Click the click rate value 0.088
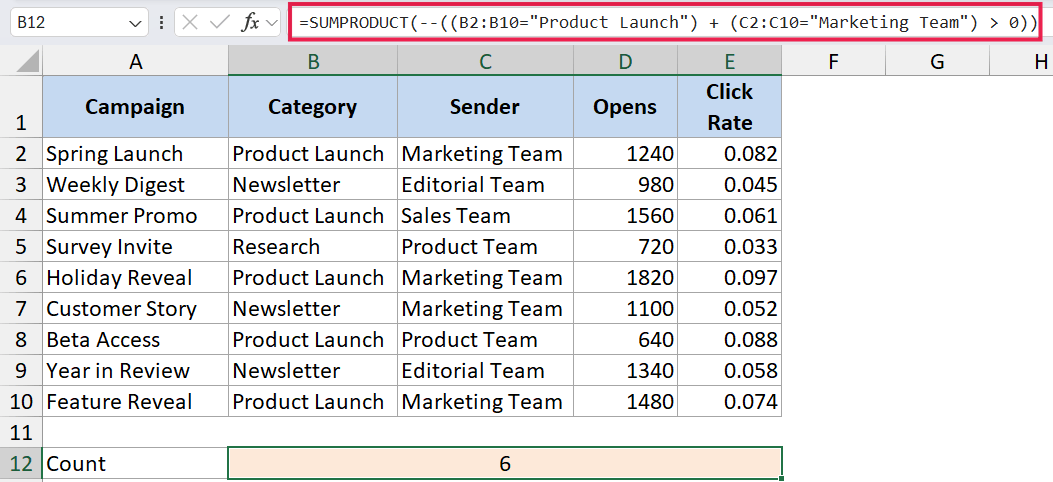The image size is (1053, 482). point(730,340)
